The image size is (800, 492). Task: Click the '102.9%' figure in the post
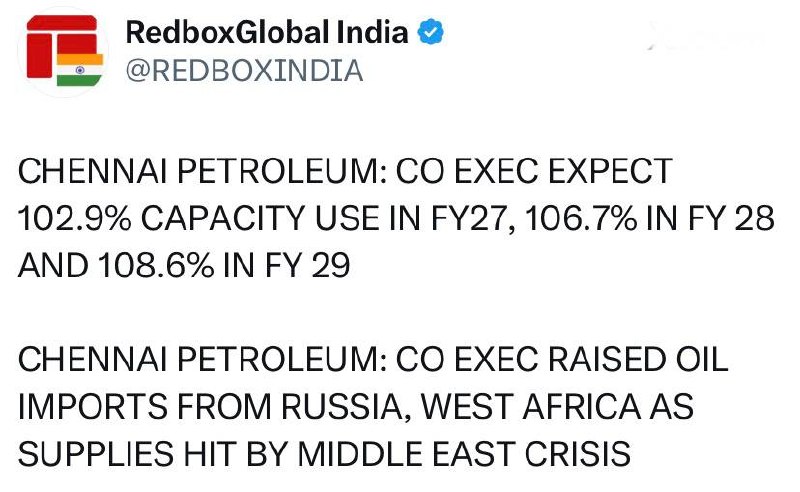click(74, 218)
